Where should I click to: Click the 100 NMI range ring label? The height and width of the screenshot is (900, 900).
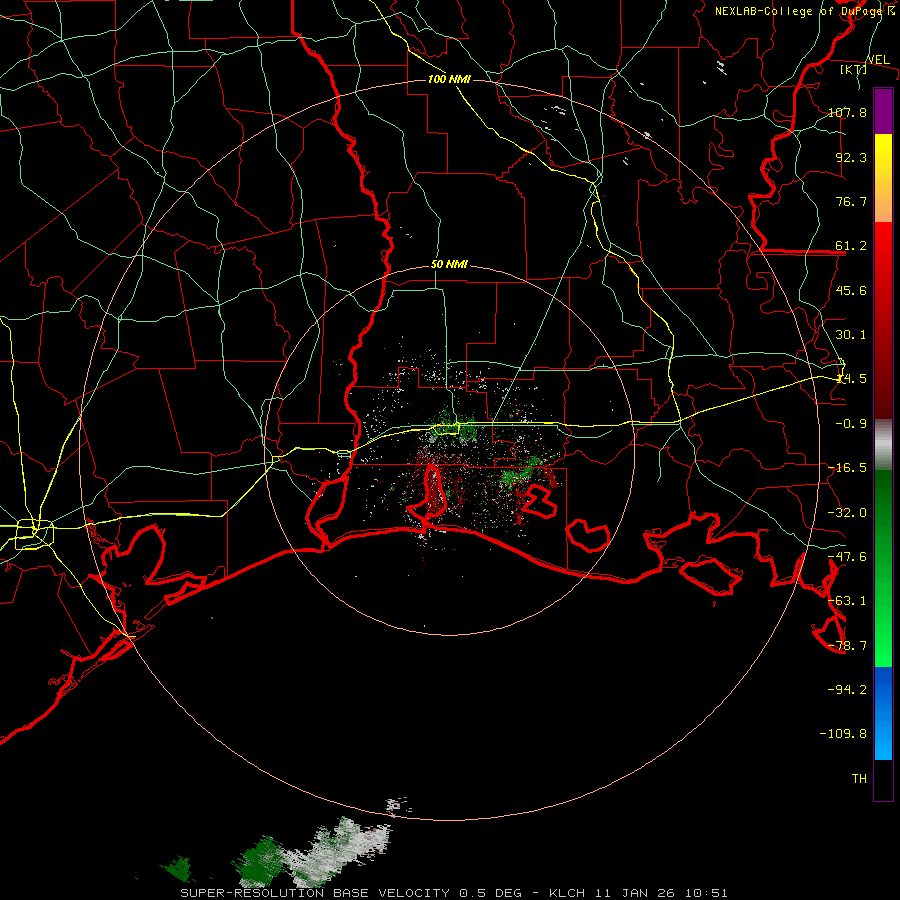(x=449, y=79)
